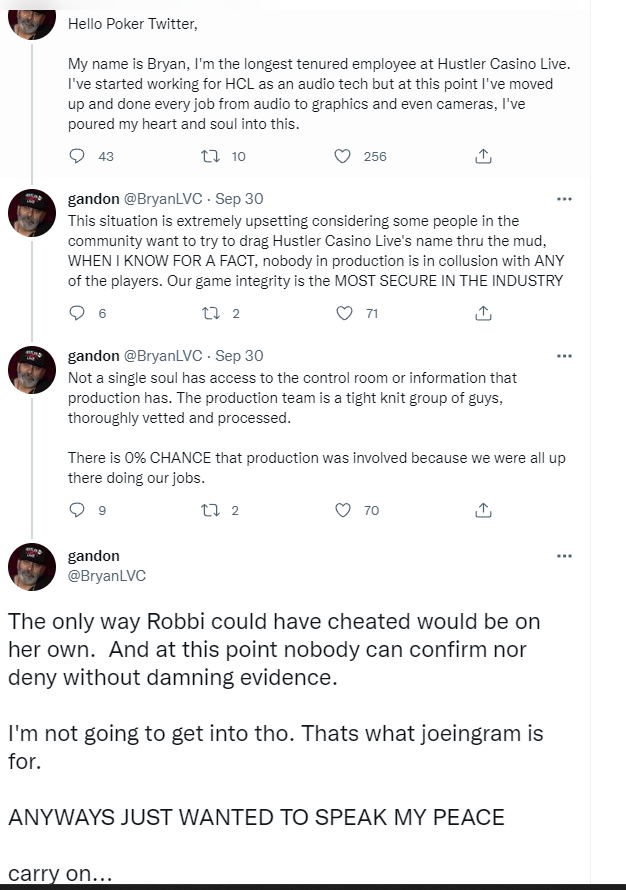Click gandon's avatar on the 'extremely upsetting' tweet

point(32,213)
